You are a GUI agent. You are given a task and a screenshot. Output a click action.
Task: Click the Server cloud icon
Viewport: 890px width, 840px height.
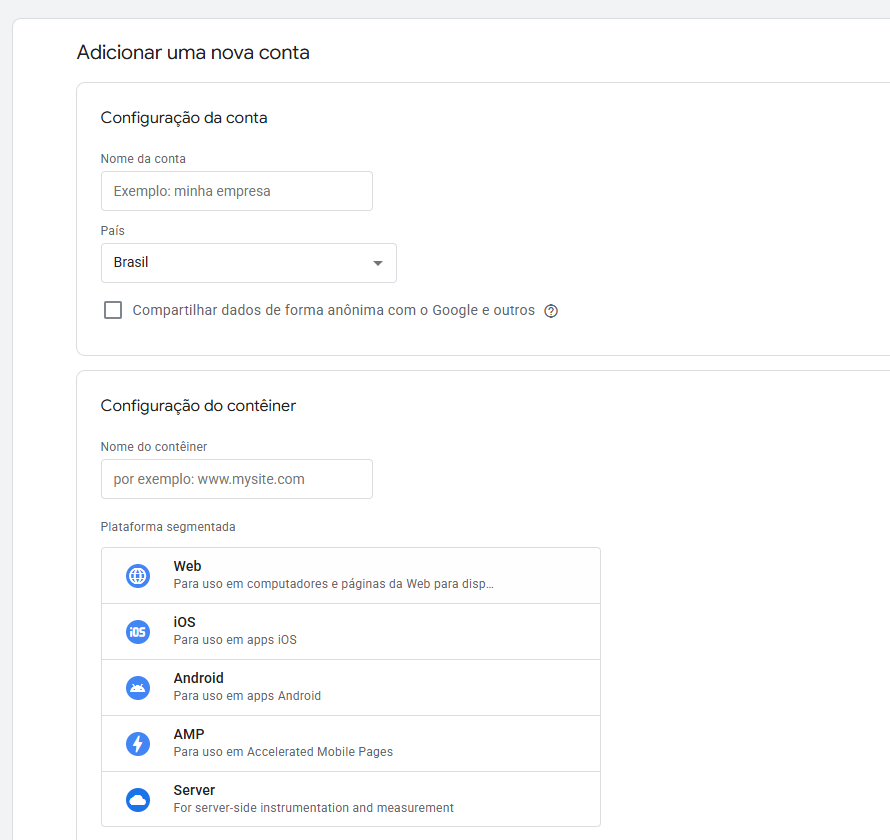pos(138,800)
